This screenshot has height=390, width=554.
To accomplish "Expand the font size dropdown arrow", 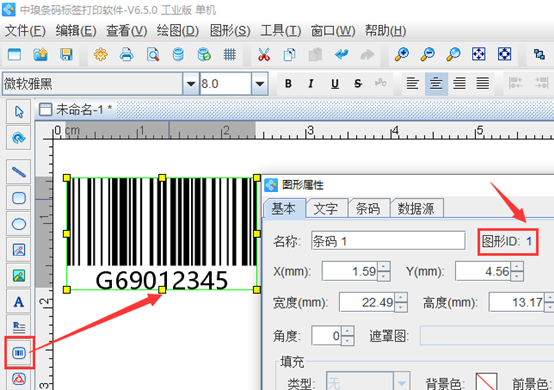I will [260, 84].
